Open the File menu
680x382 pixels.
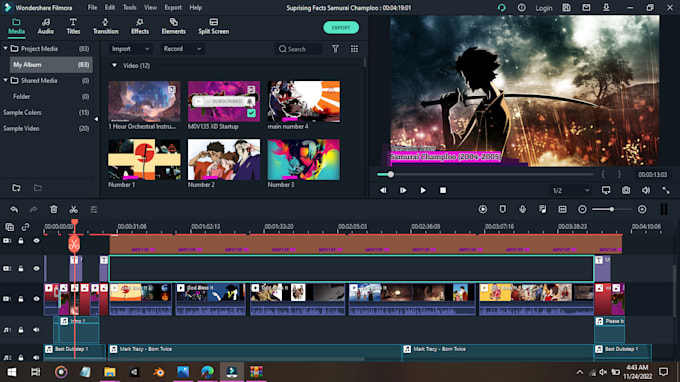[92, 7]
